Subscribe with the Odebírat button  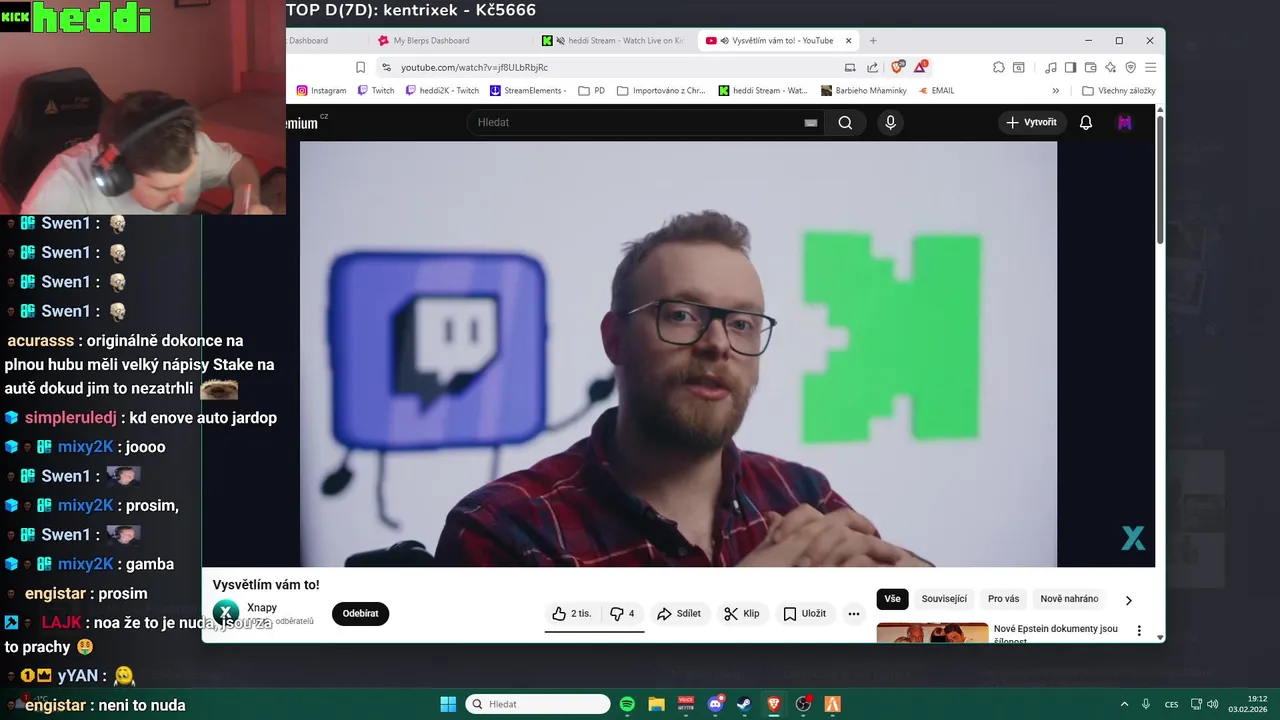tap(360, 613)
